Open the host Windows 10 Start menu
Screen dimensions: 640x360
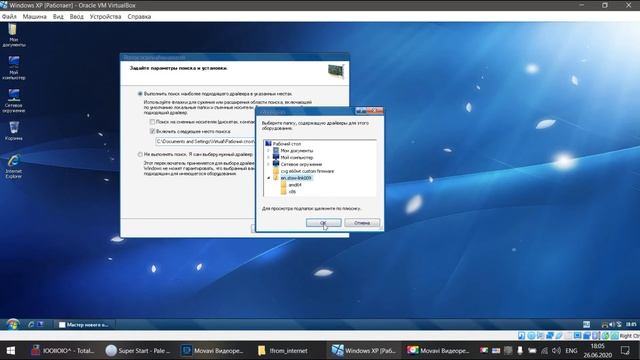tap(11, 351)
